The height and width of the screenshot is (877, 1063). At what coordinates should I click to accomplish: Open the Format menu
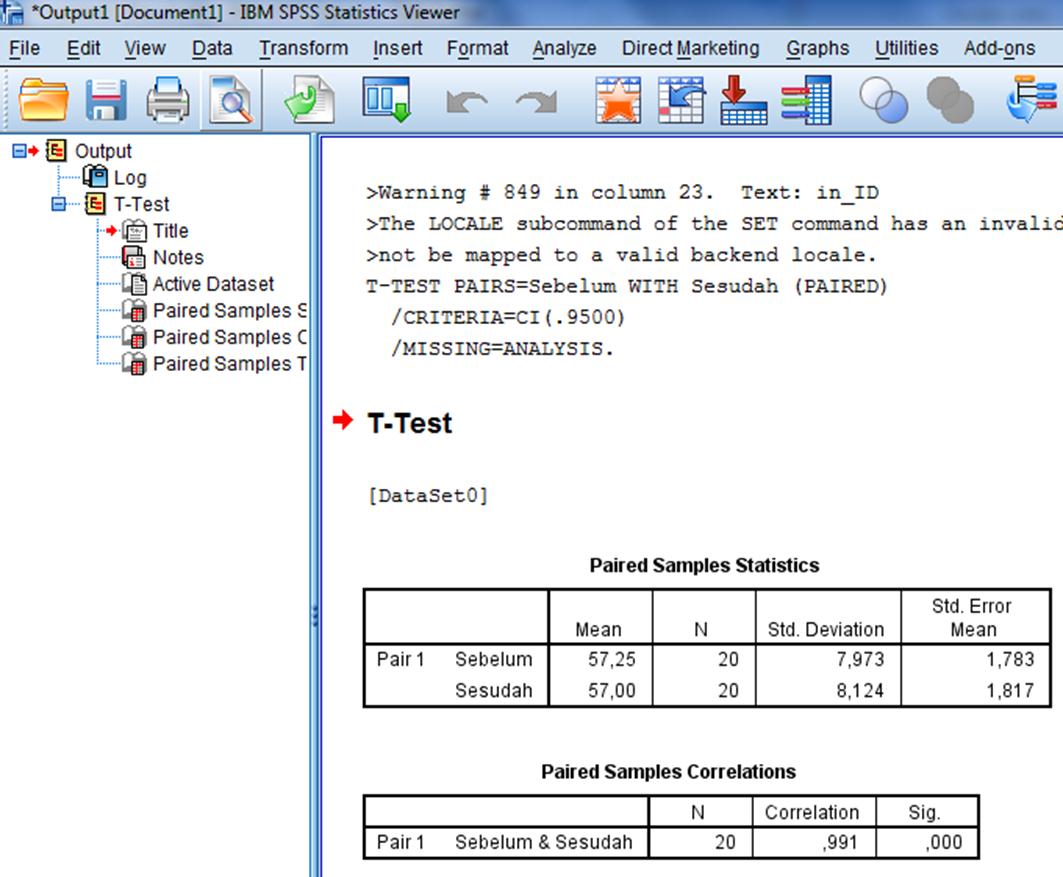477,48
